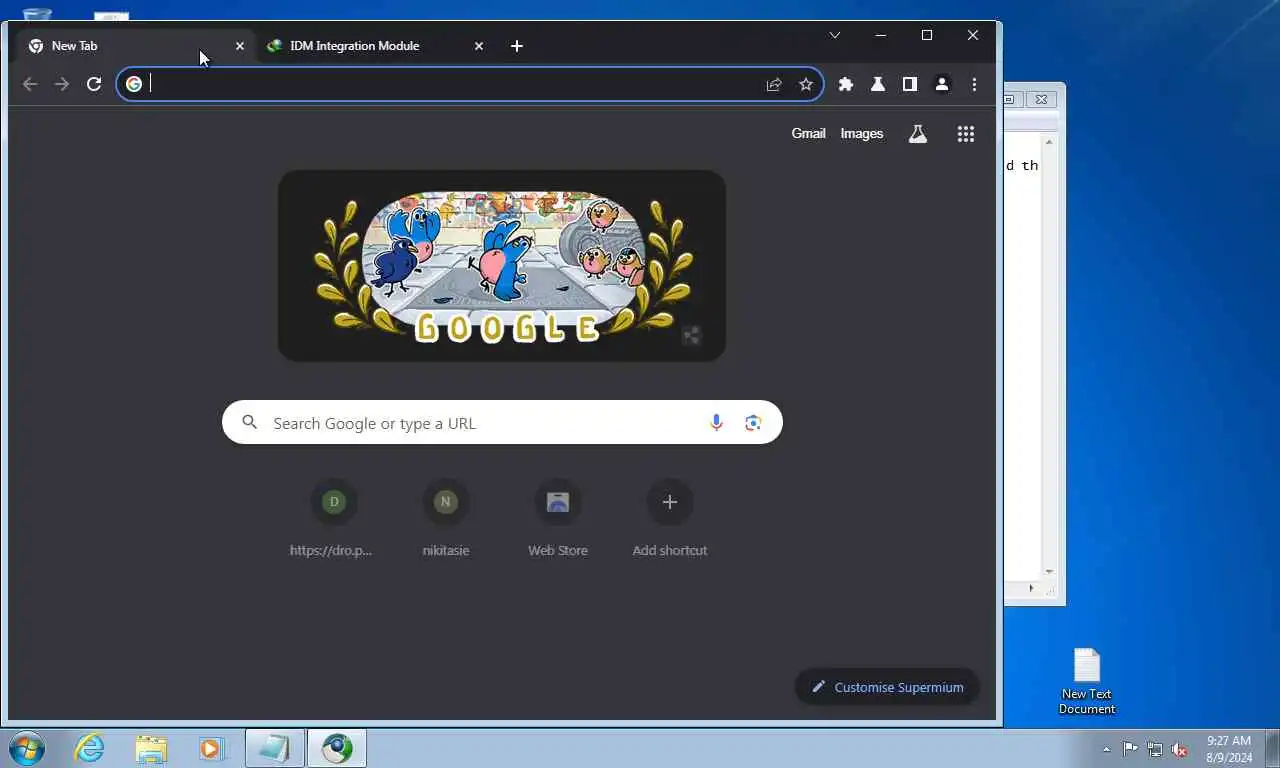Open the Google apps grid
This screenshot has height=768, width=1280.
point(966,133)
